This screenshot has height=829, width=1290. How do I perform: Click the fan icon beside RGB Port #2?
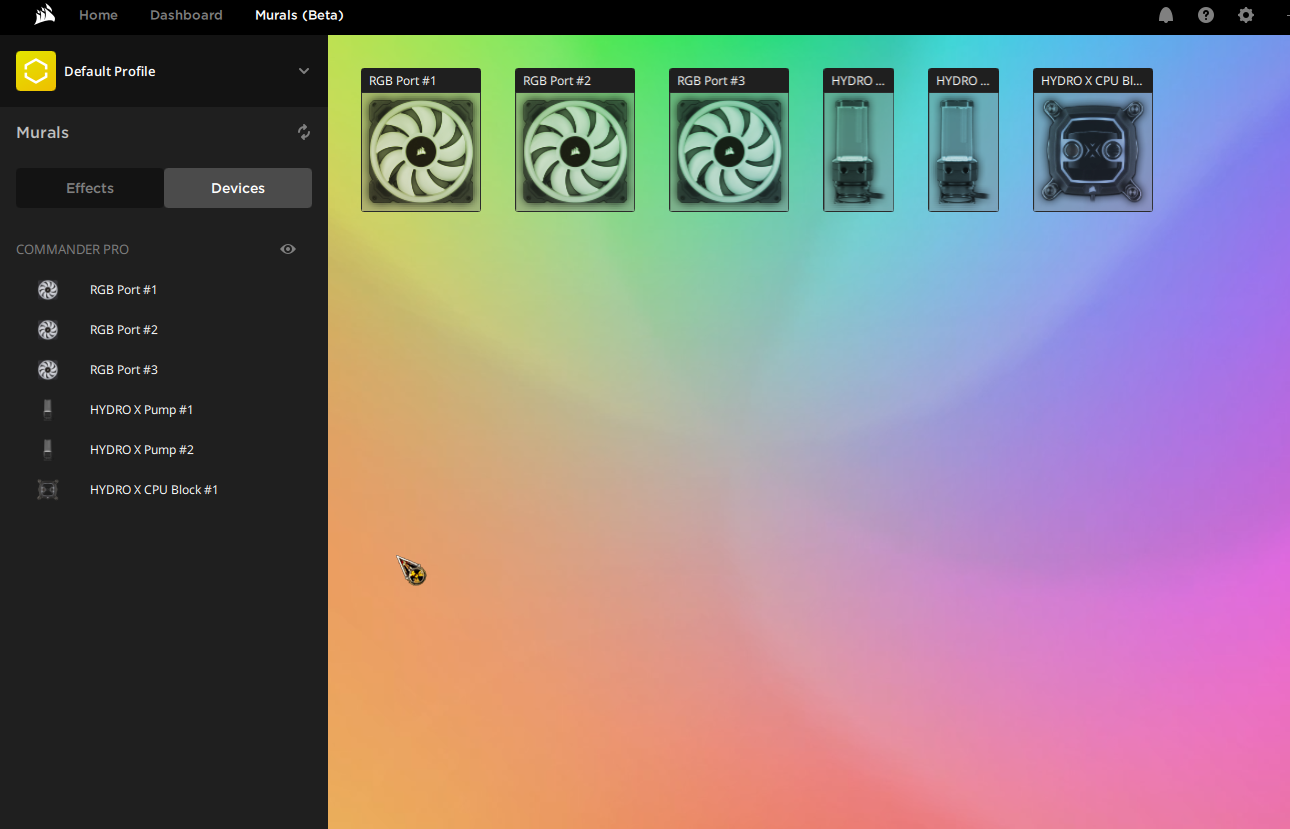click(47, 330)
